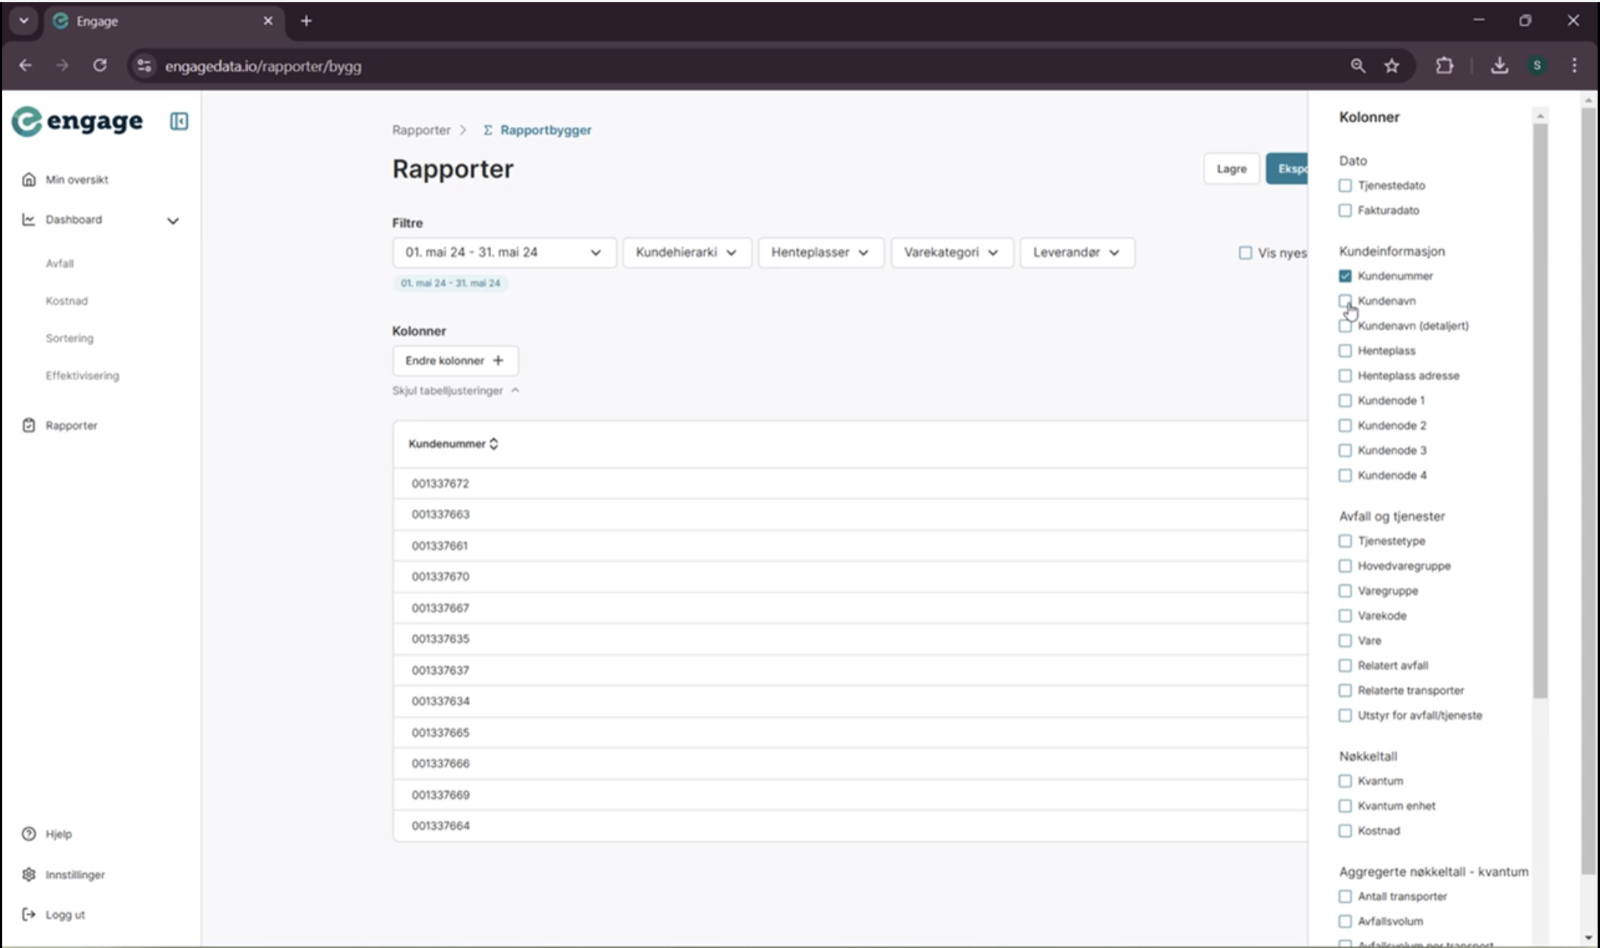Click the Innstillinger gear icon

click(x=29, y=875)
